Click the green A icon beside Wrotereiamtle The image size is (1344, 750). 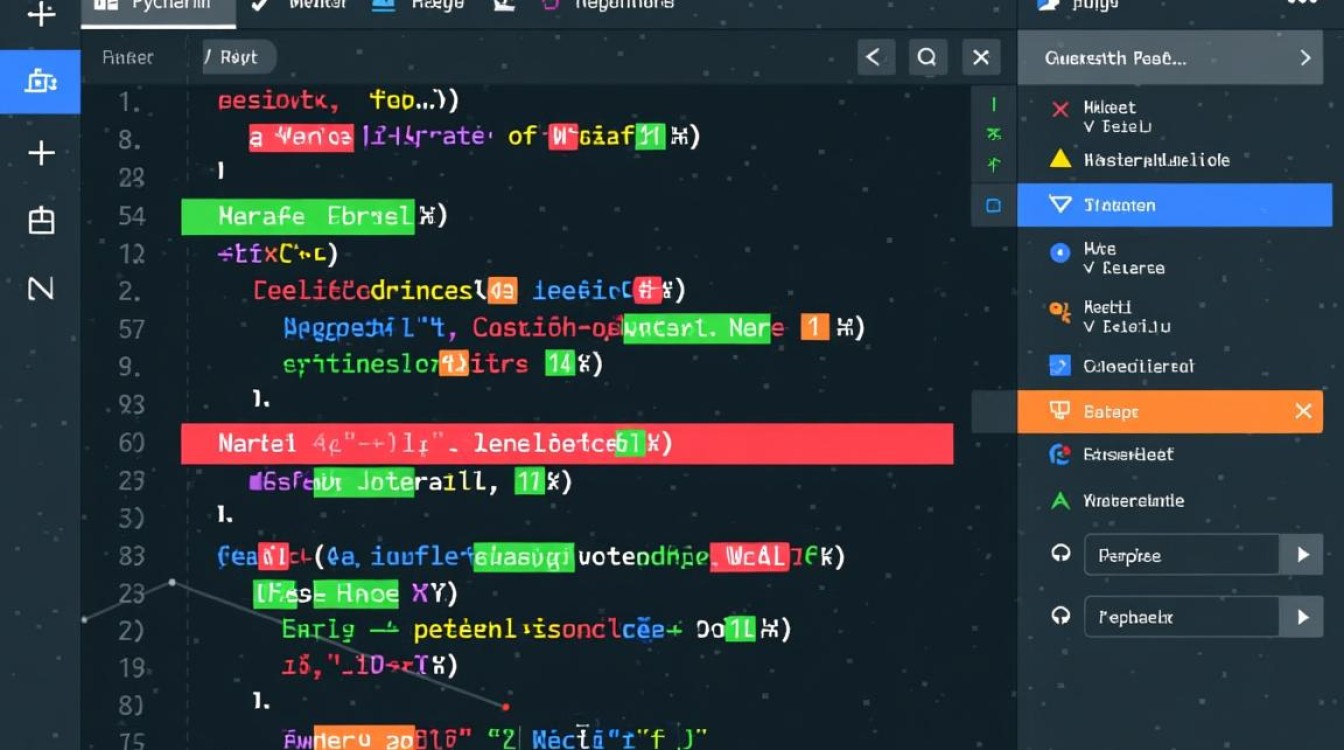(x=1060, y=500)
